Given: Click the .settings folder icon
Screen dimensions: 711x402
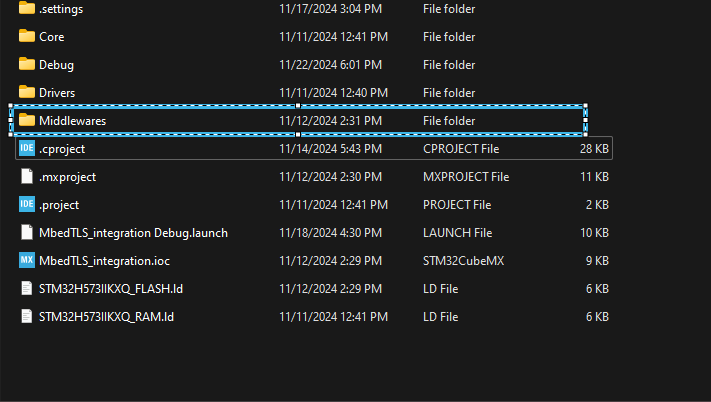Looking at the screenshot, I should (x=27, y=9).
